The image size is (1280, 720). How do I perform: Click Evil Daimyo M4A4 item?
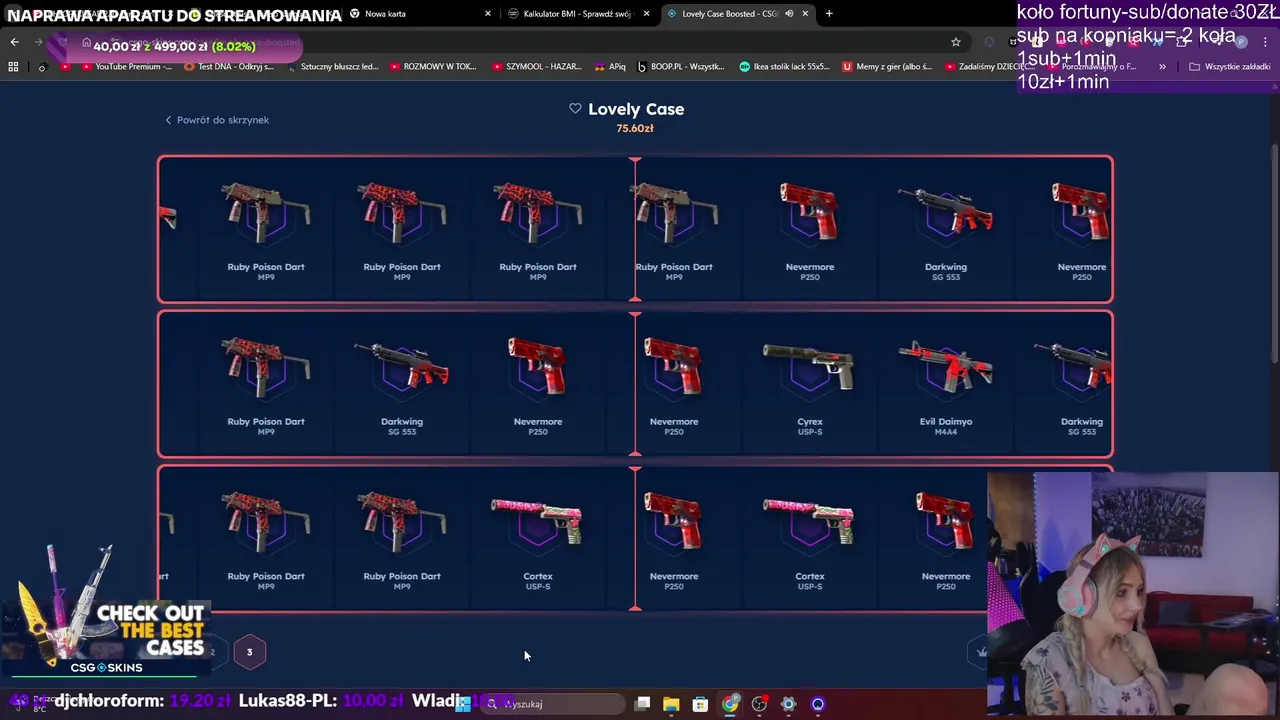click(945, 384)
